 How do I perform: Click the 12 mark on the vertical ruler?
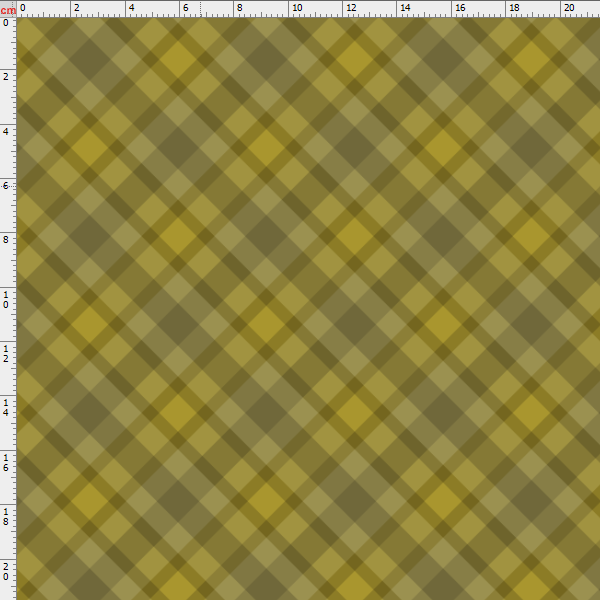(x=5, y=354)
